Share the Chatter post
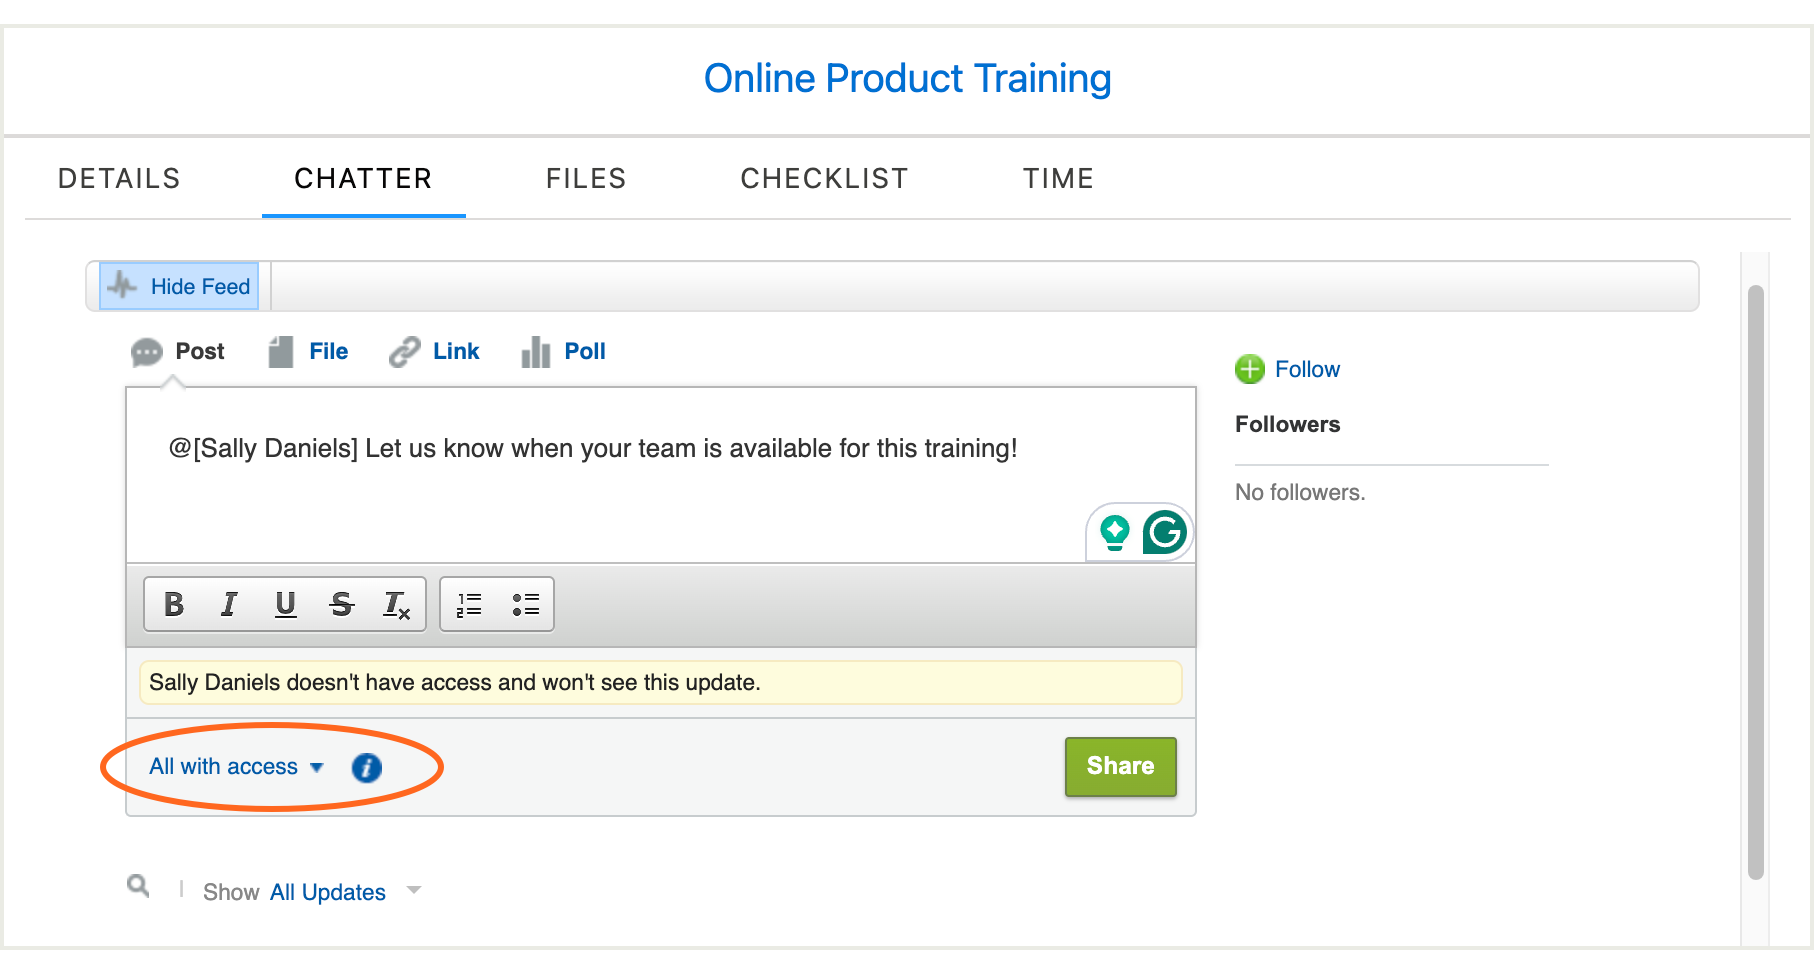The height and width of the screenshot is (980, 1814). 1120,766
